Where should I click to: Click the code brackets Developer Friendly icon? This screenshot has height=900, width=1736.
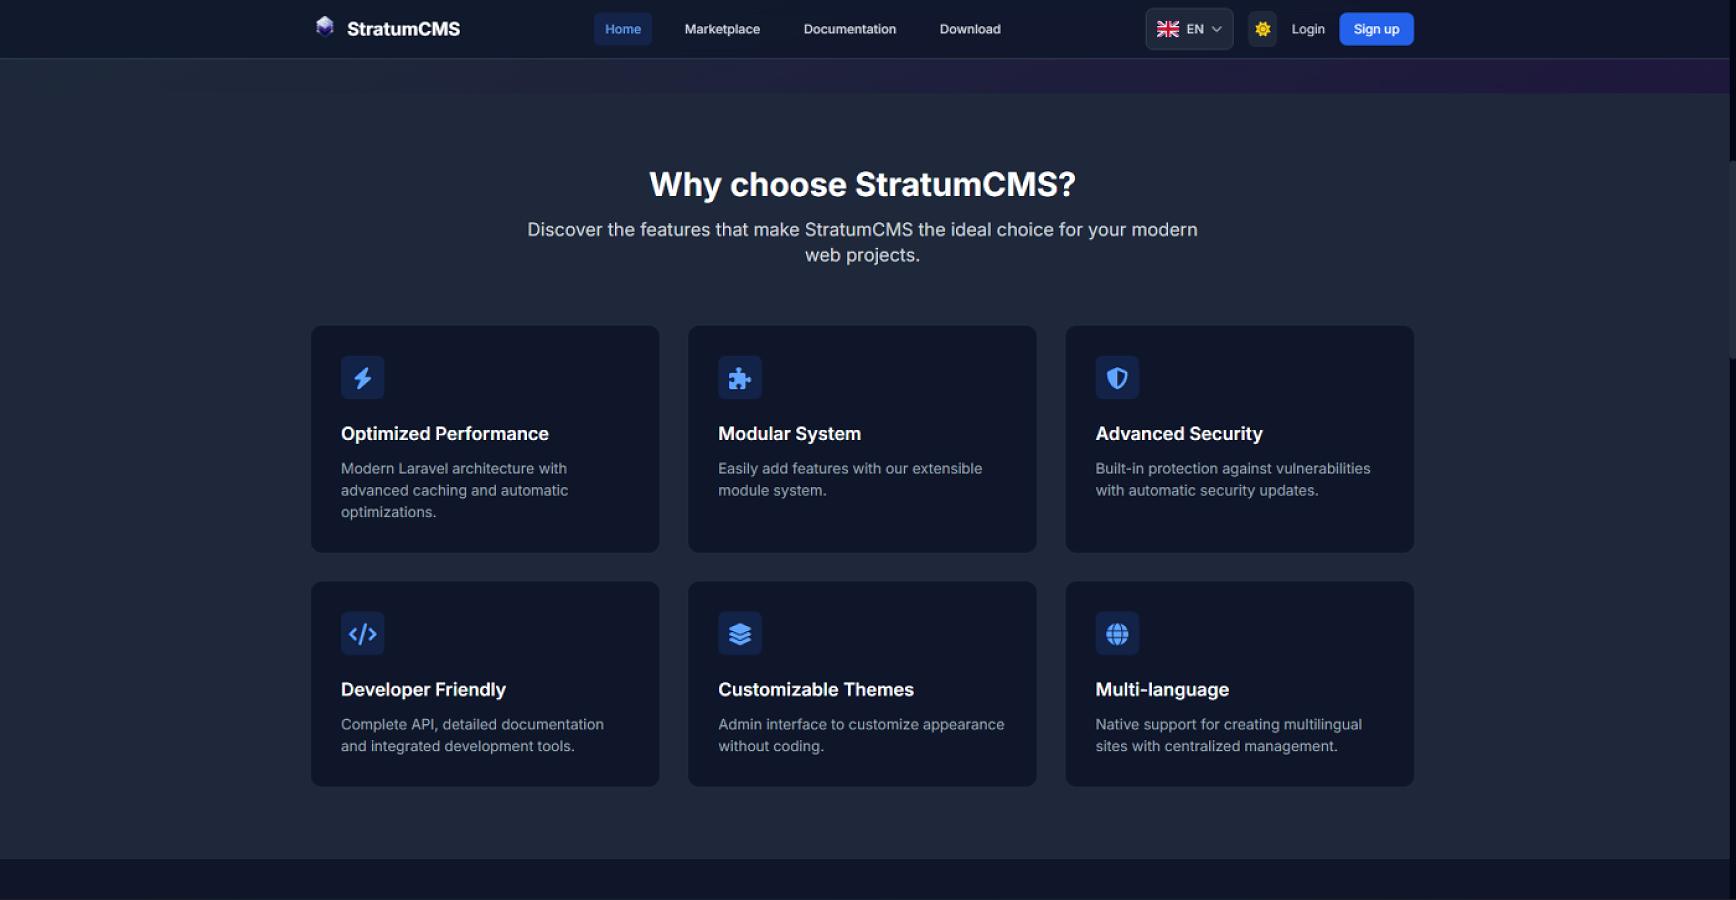[x=362, y=634]
